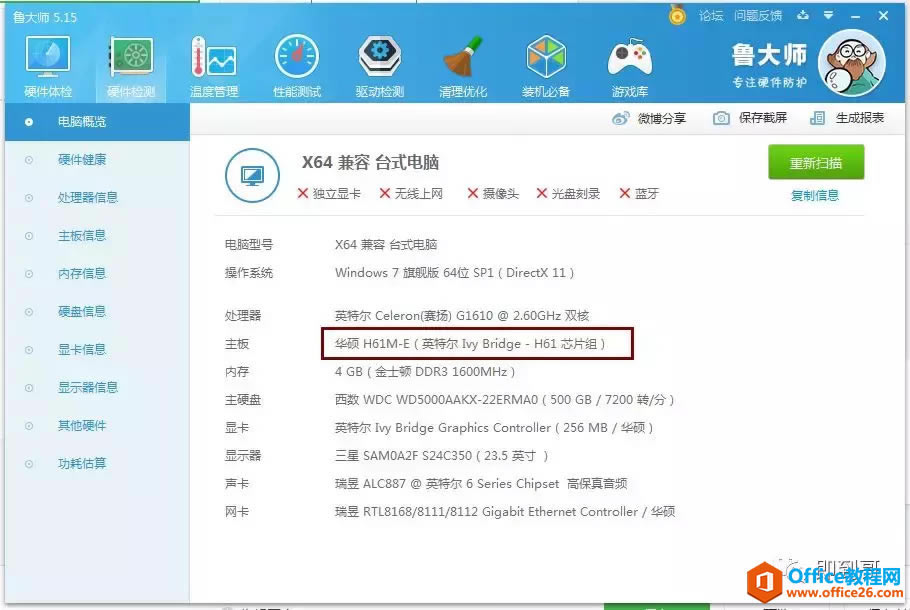
Task: Click 生成报表 report icon
Action: click(817, 118)
